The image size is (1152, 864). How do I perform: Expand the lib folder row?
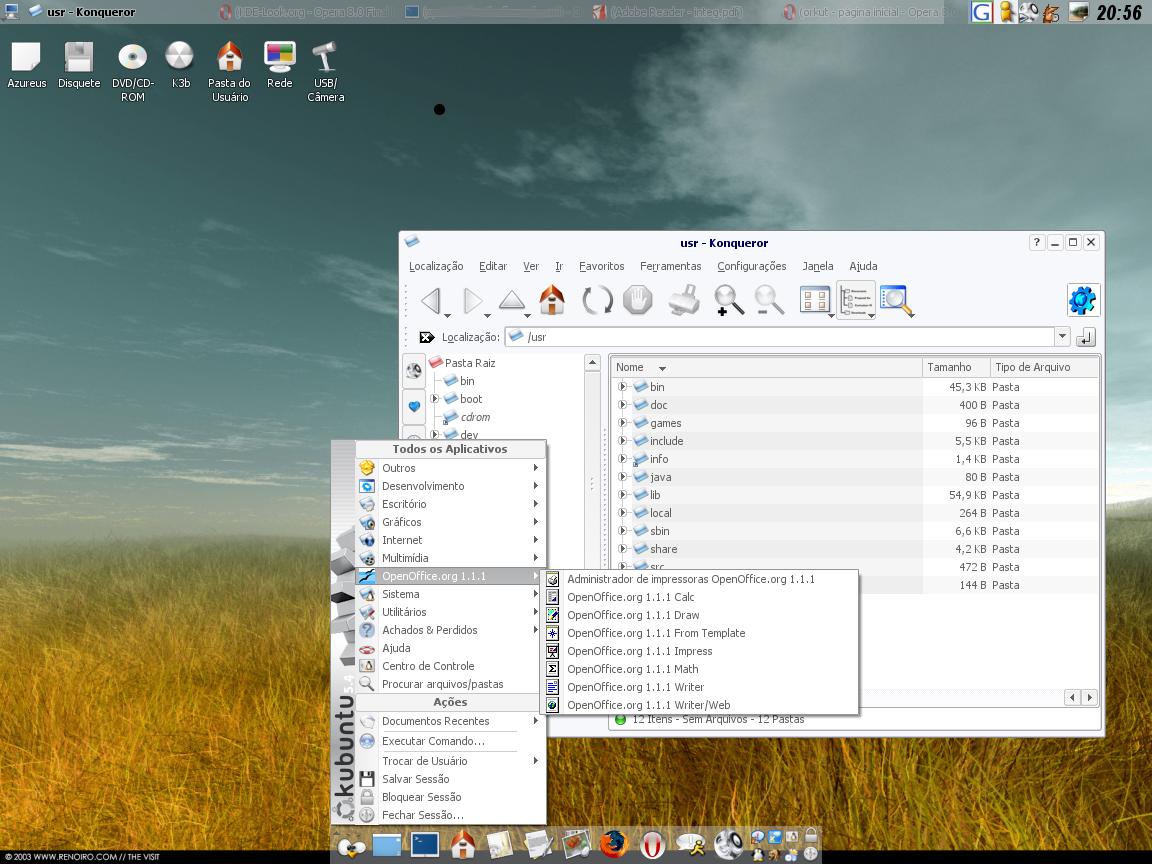[x=622, y=494]
